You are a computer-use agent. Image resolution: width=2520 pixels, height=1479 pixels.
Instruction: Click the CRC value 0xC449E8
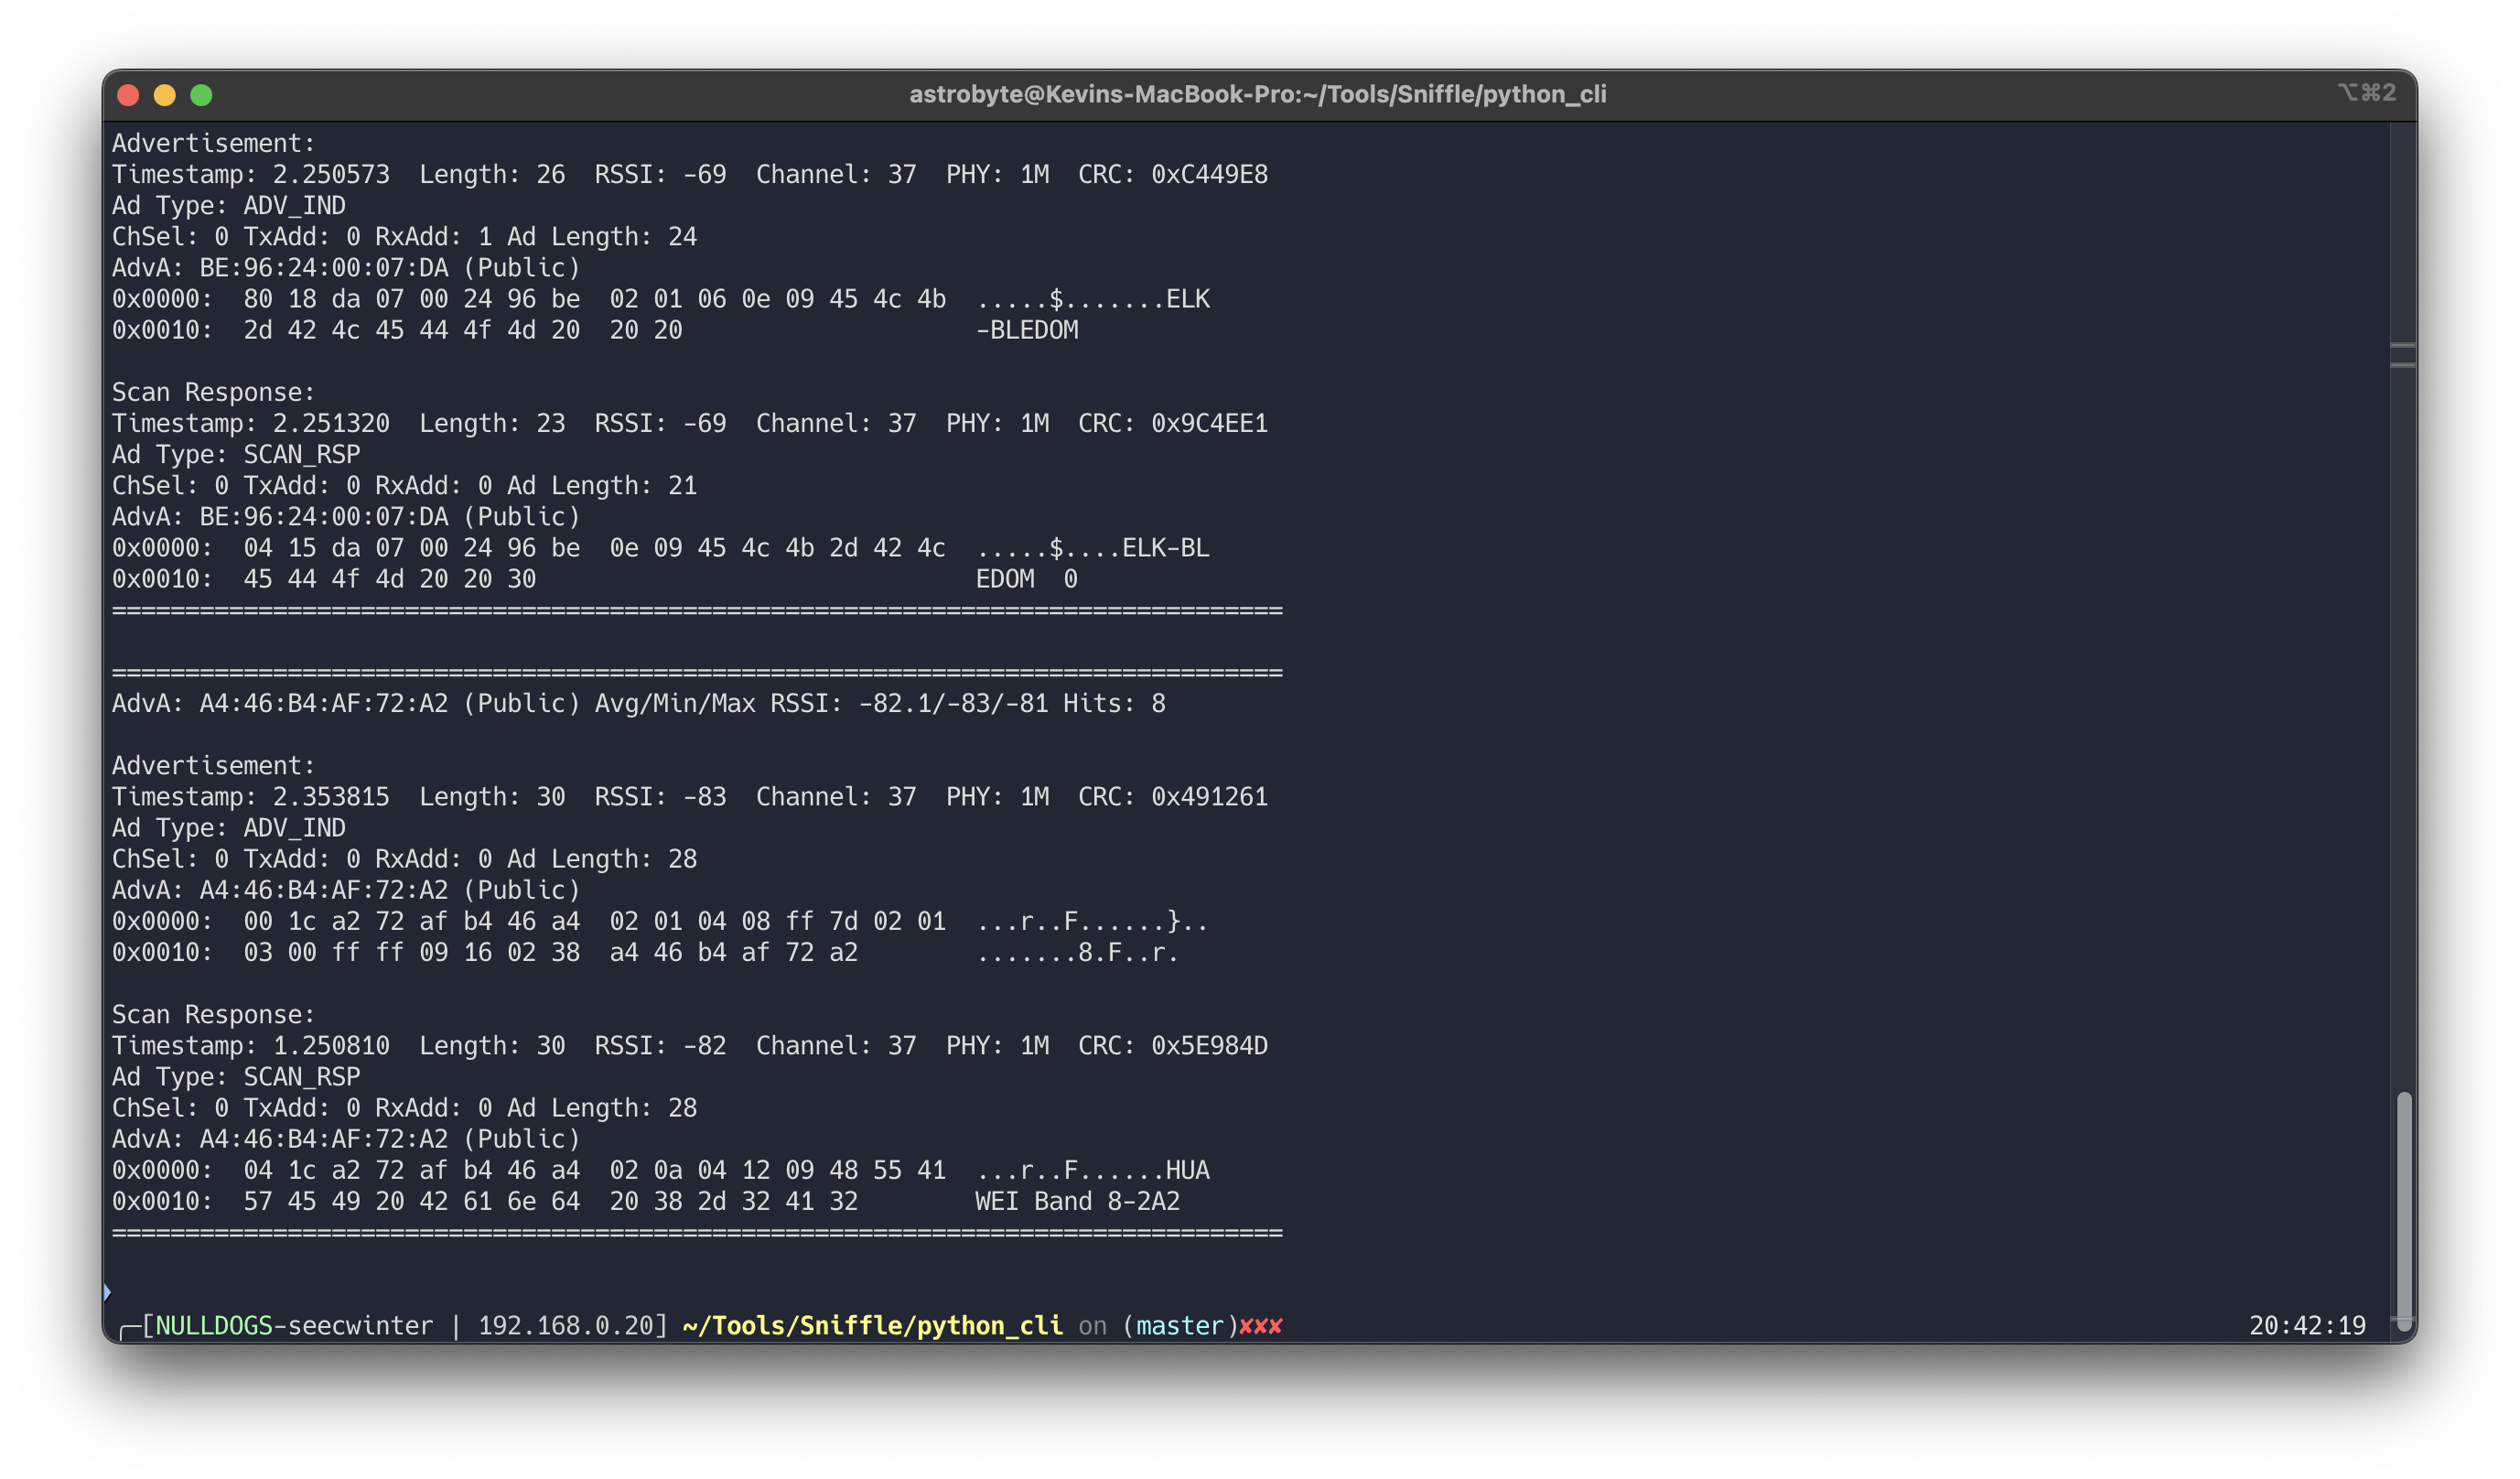pos(1209,175)
